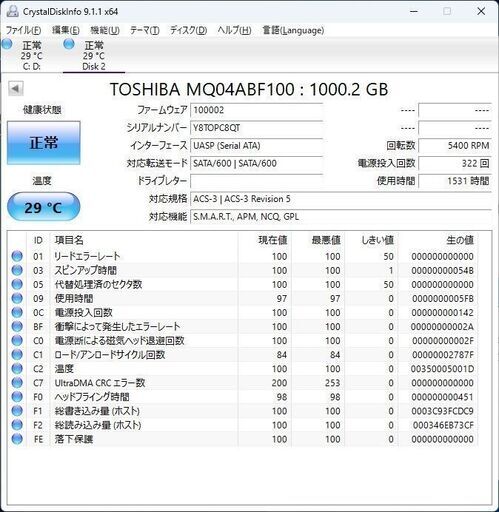Select the 電源断による磁気ヘッド退避回数 row
499x512 pixels.
click(x=243, y=340)
